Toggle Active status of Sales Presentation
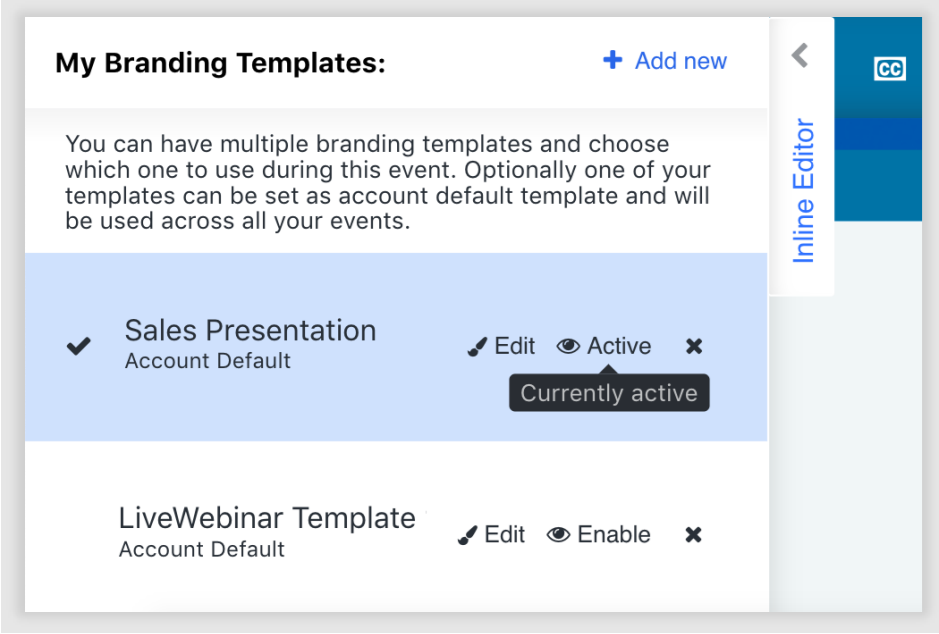The height and width of the screenshot is (634, 939). coord(618,346)
